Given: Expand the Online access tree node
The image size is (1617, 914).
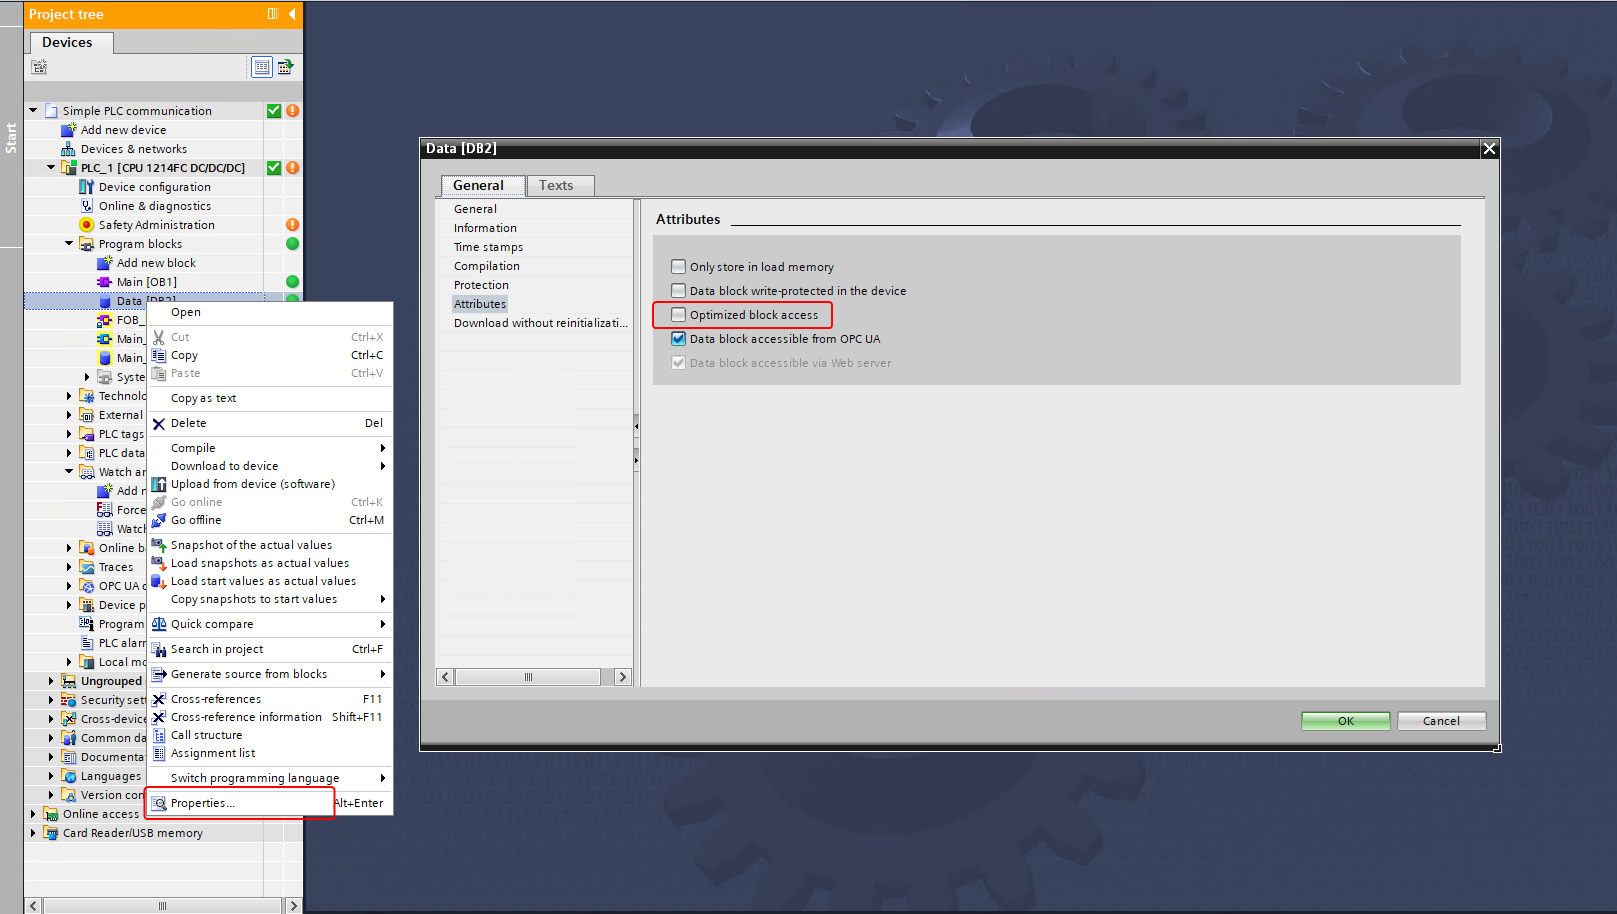Looking at the screenshot, I should click(x=33, y=814).
